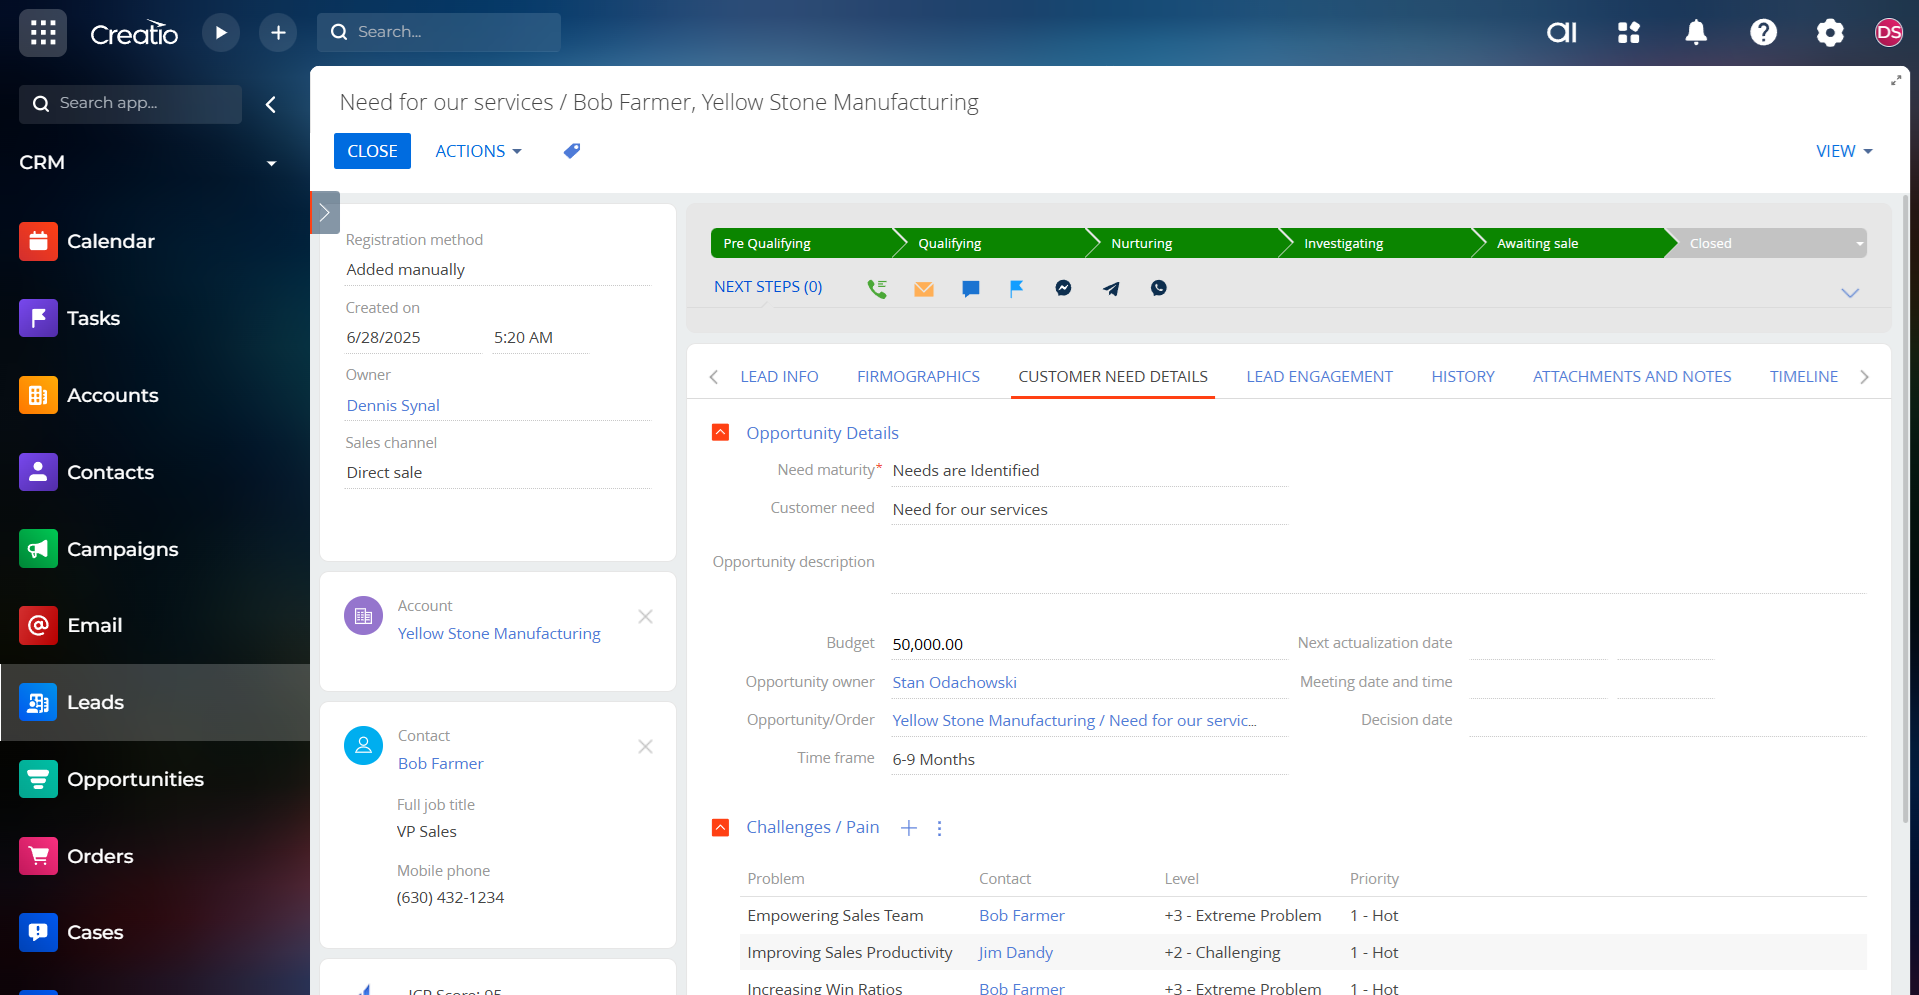
Task: Click the blue Close button
Action: pyautogui.click(x=372, y=151)
